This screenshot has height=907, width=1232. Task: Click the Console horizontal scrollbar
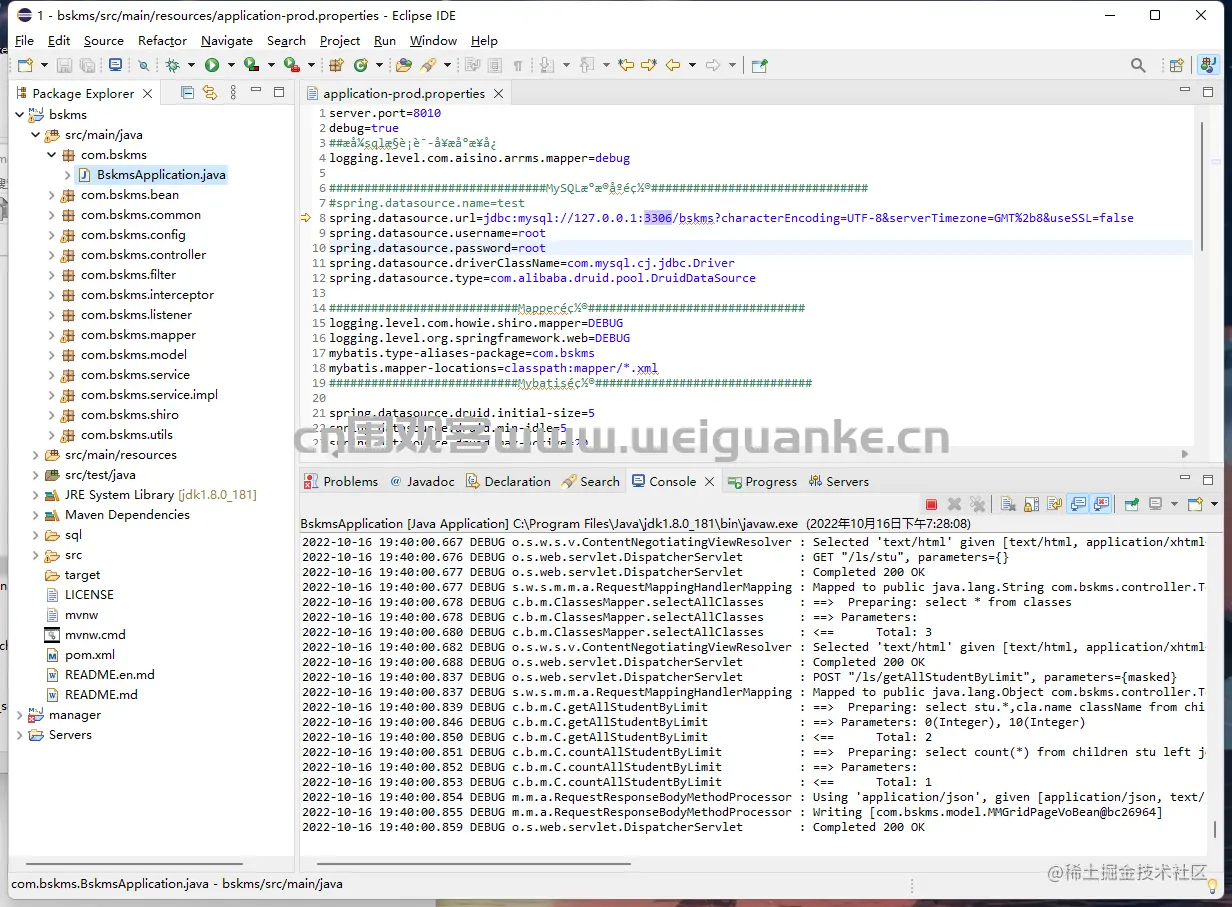[x=472, y=863]
